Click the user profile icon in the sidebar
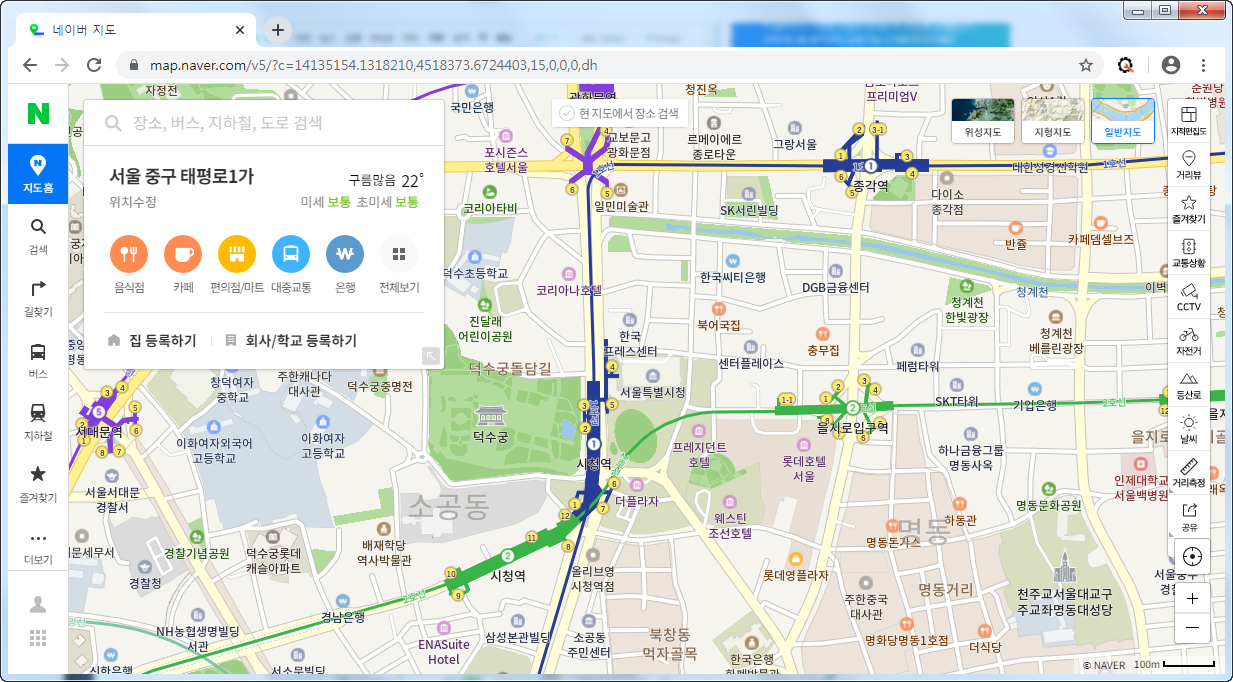This screenshot has height=682, width=1233. pyautogui.click(x=38, y=604)
